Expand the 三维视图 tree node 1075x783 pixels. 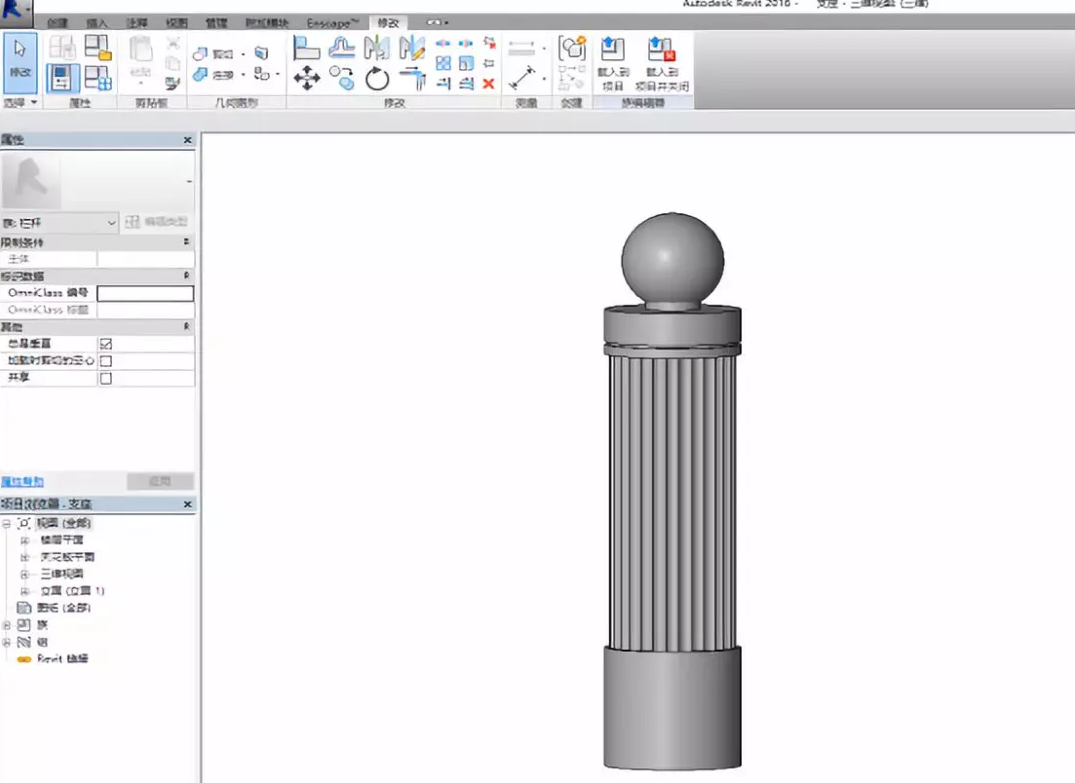tap(25, 574)
